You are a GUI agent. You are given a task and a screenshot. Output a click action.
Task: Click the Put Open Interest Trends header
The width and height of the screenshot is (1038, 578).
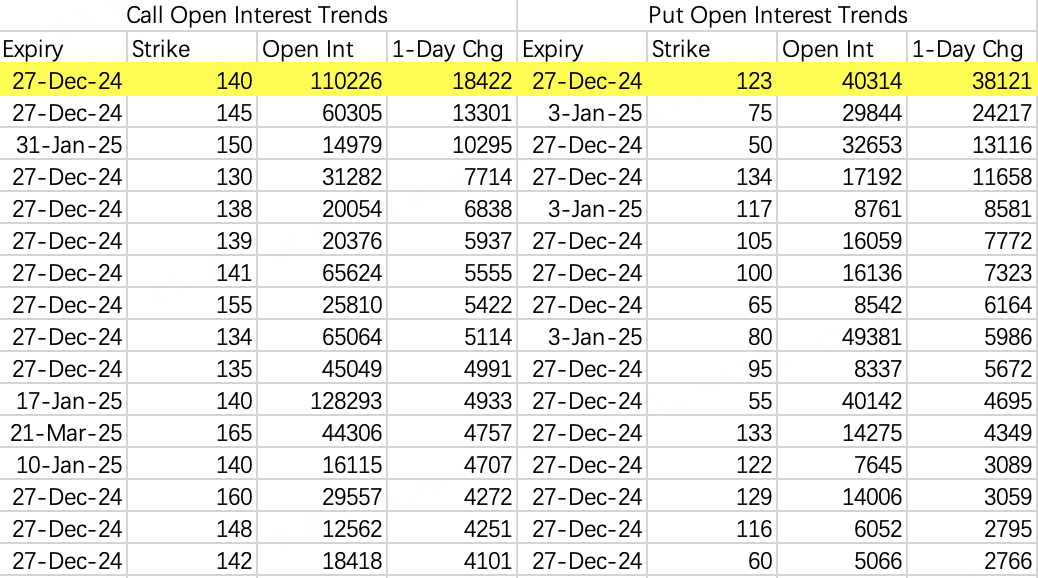tap(777, 15)
